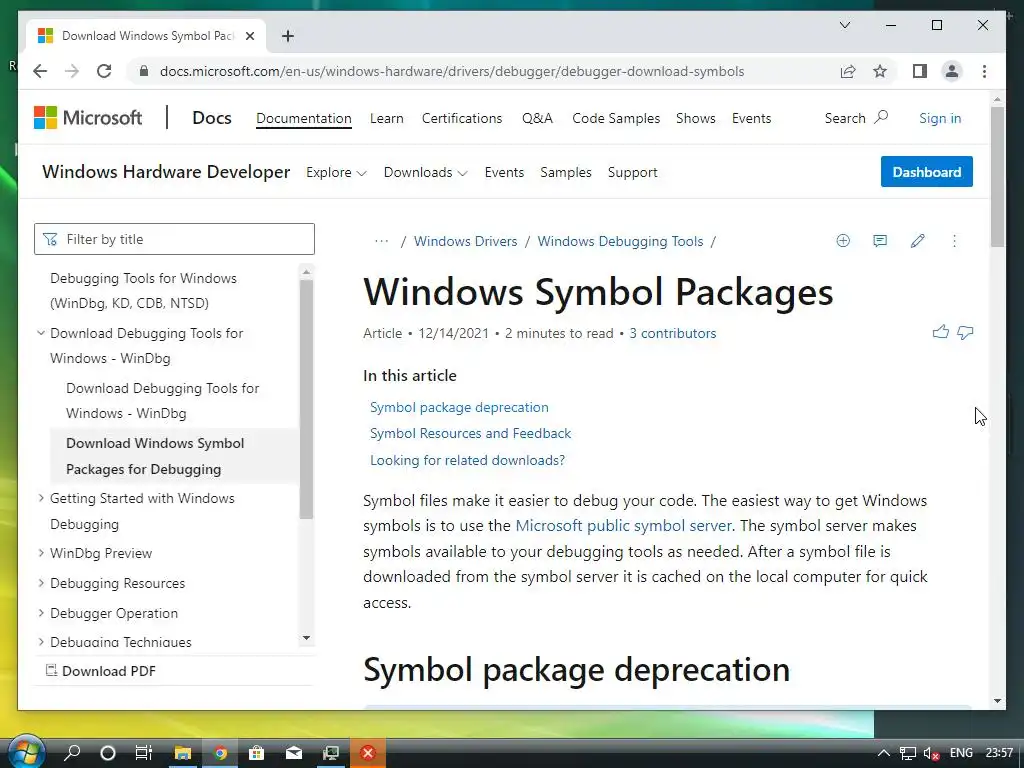Open the tab search chevron in title bar

click(844, 25)
